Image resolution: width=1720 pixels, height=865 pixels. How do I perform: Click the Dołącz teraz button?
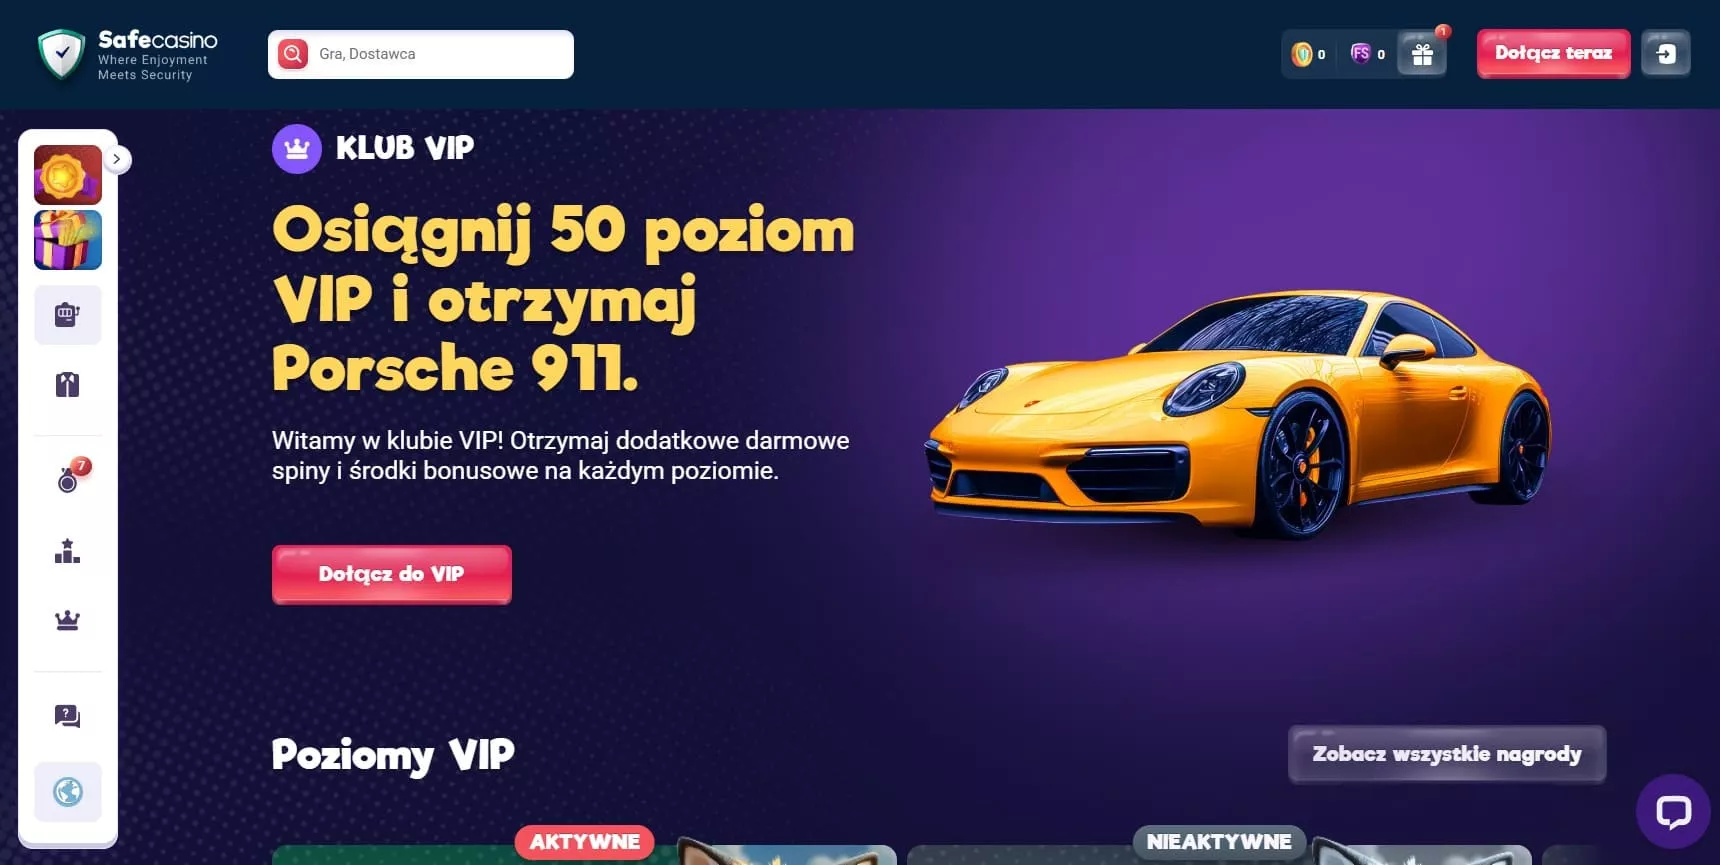click(1553, 53)
